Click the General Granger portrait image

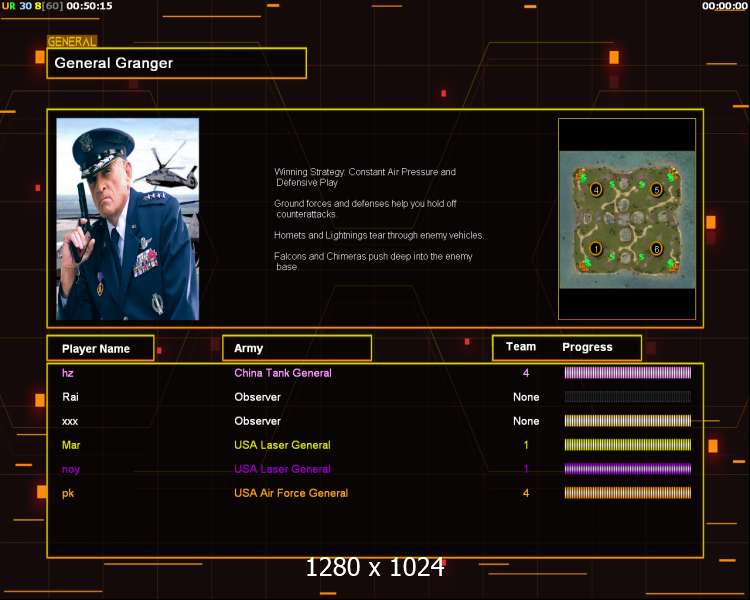pyautogui.click(x=128, y=219)
